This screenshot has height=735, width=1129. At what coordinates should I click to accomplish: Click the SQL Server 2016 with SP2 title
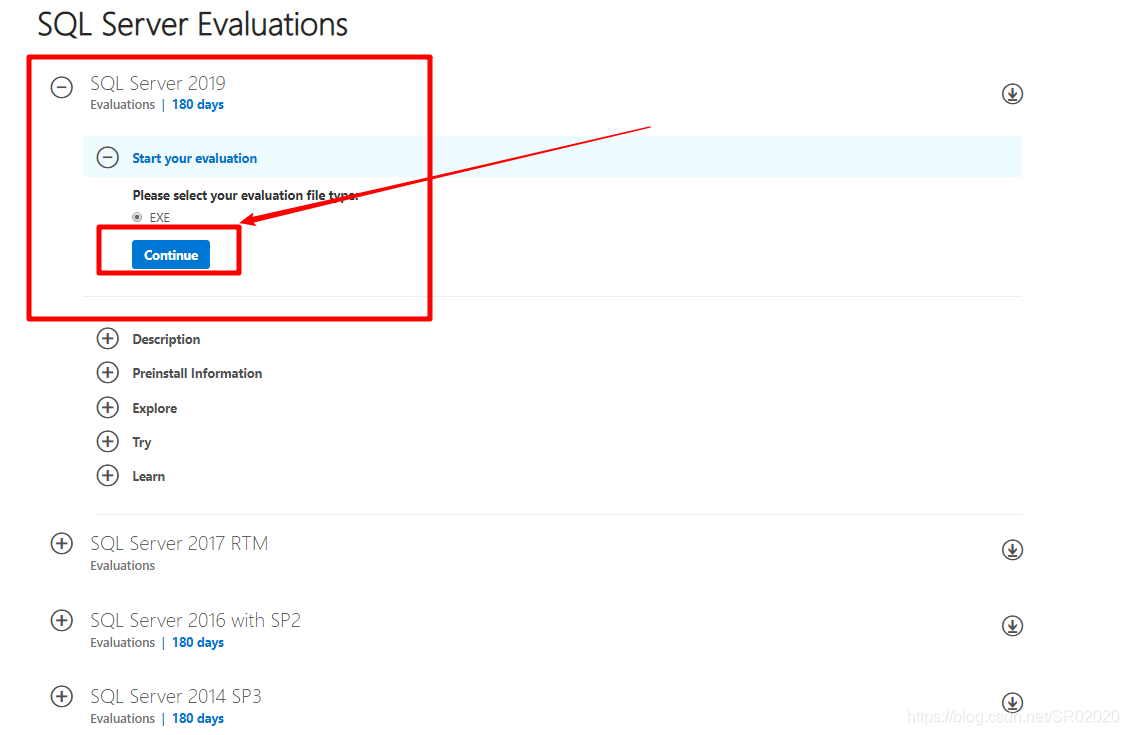coord(195,620)
